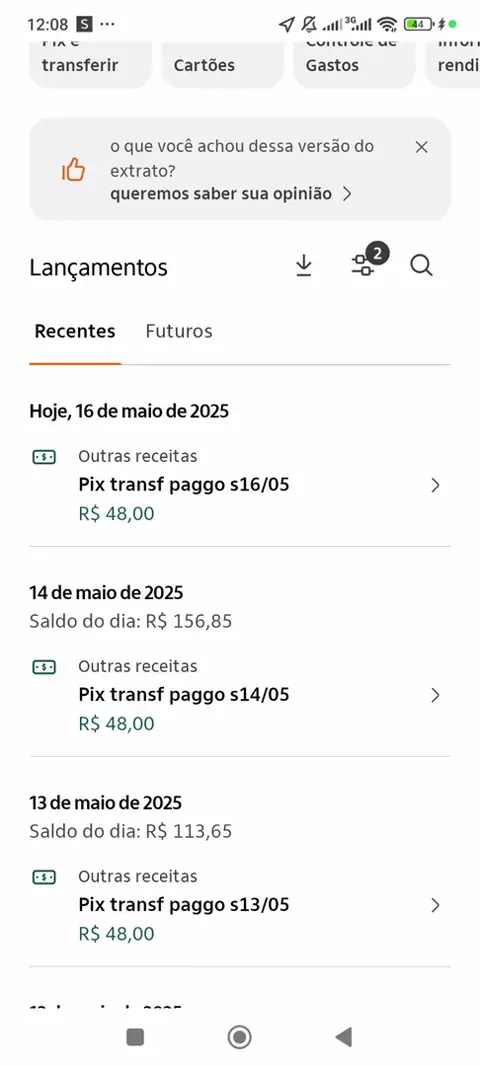
Task: Dismiss the feedback banner with X
Action: pos(422,147)
